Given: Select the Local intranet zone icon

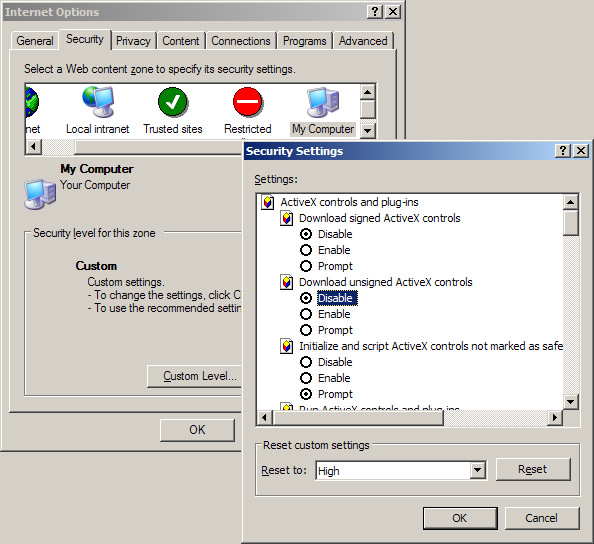Looking at the screenshot, I should click(x=98, y=102).
